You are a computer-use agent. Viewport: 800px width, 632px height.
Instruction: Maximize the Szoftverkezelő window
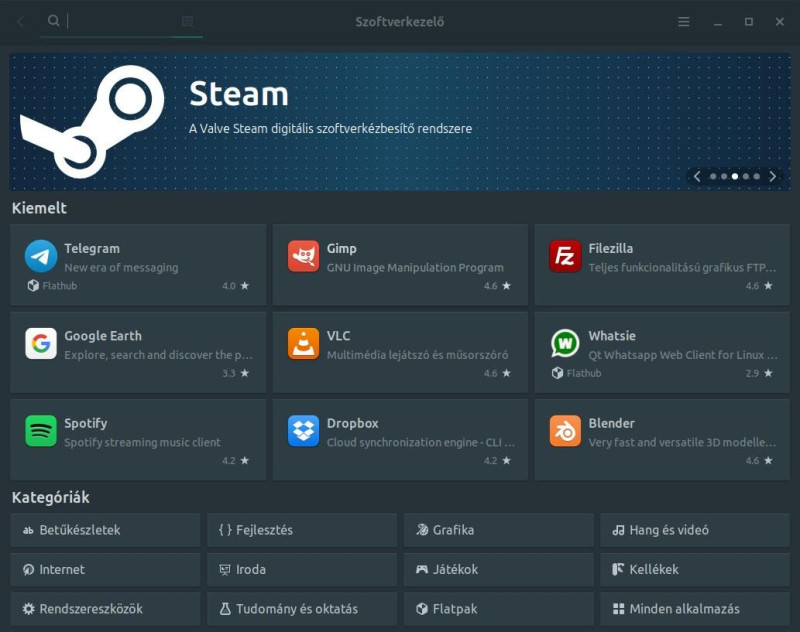748,21
